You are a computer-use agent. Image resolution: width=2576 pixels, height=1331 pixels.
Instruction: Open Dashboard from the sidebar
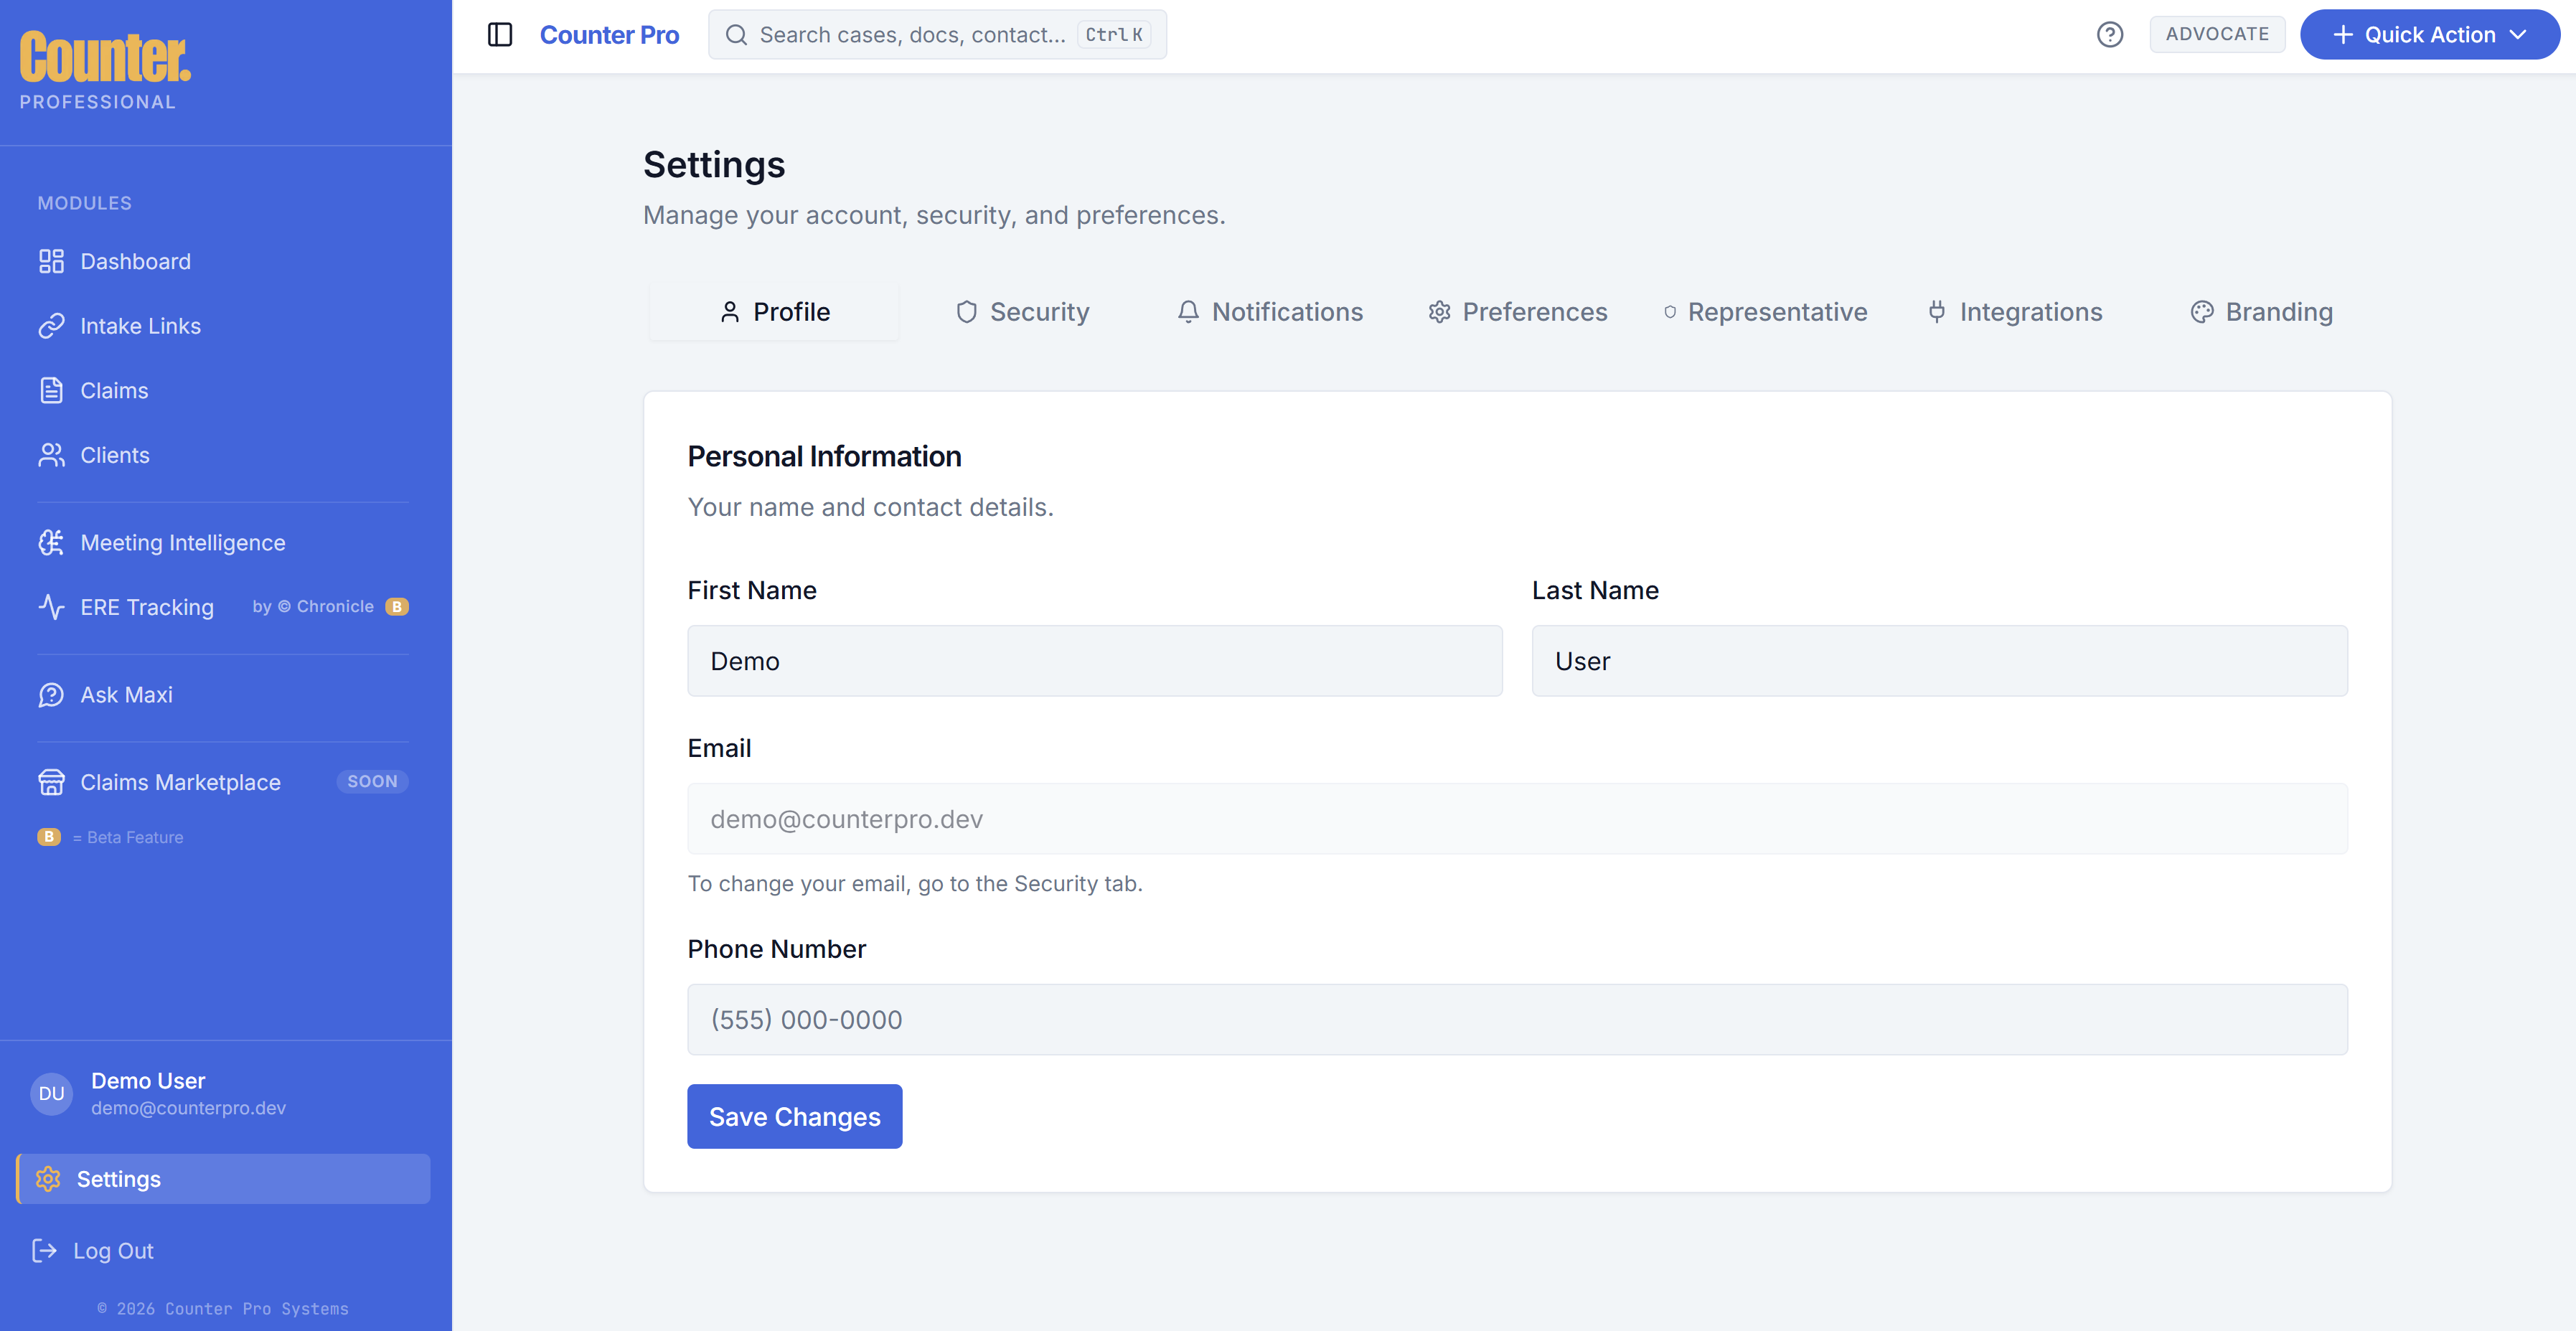coord(135,261)
